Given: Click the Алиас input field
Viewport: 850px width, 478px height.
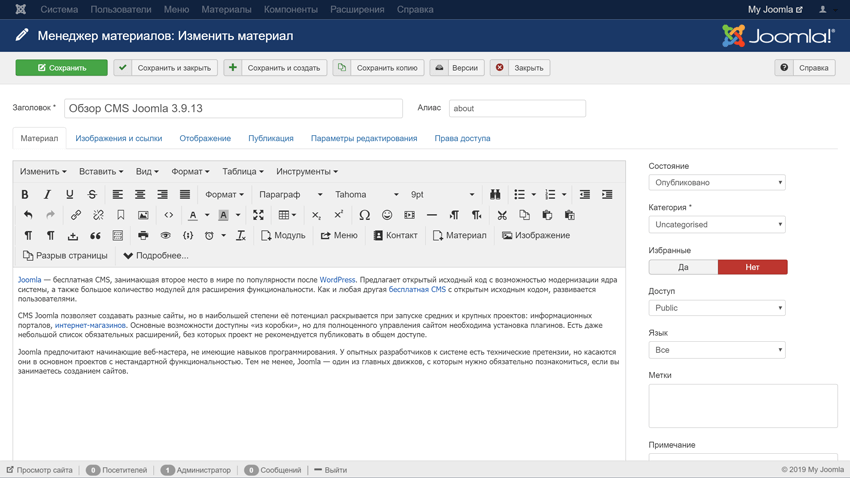Looking at the screenshot, I should pos(517,108).
